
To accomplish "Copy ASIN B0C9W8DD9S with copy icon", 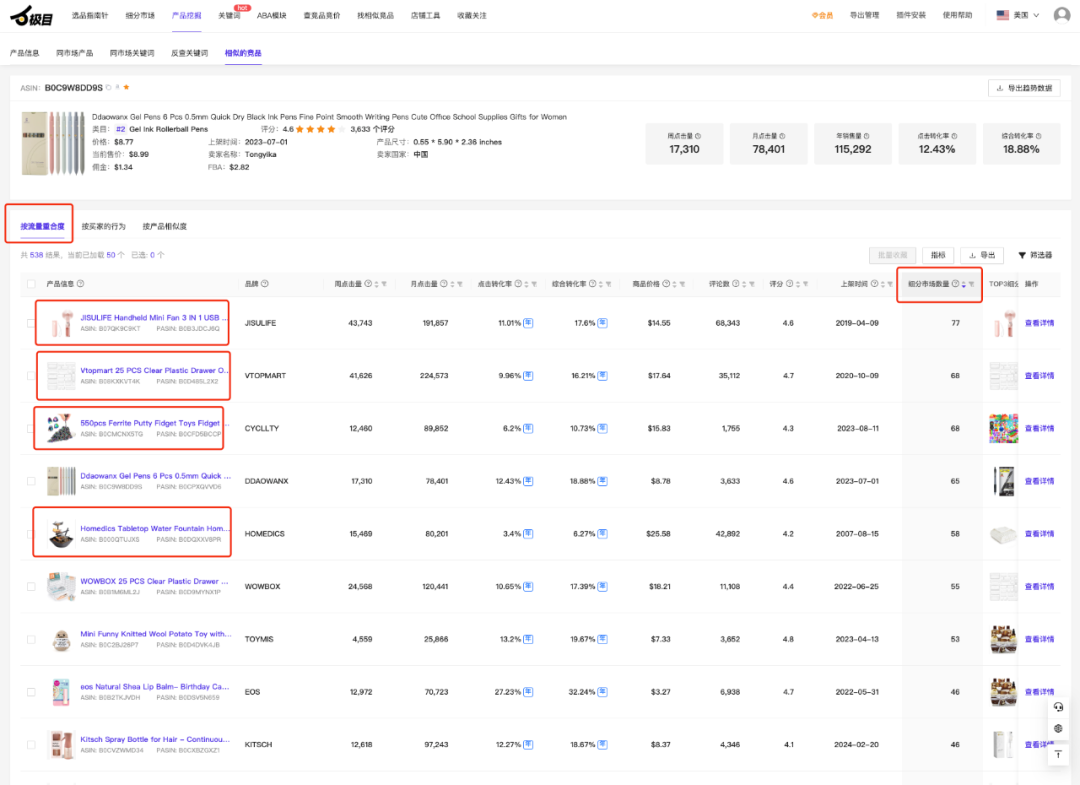I will (108, 87).
